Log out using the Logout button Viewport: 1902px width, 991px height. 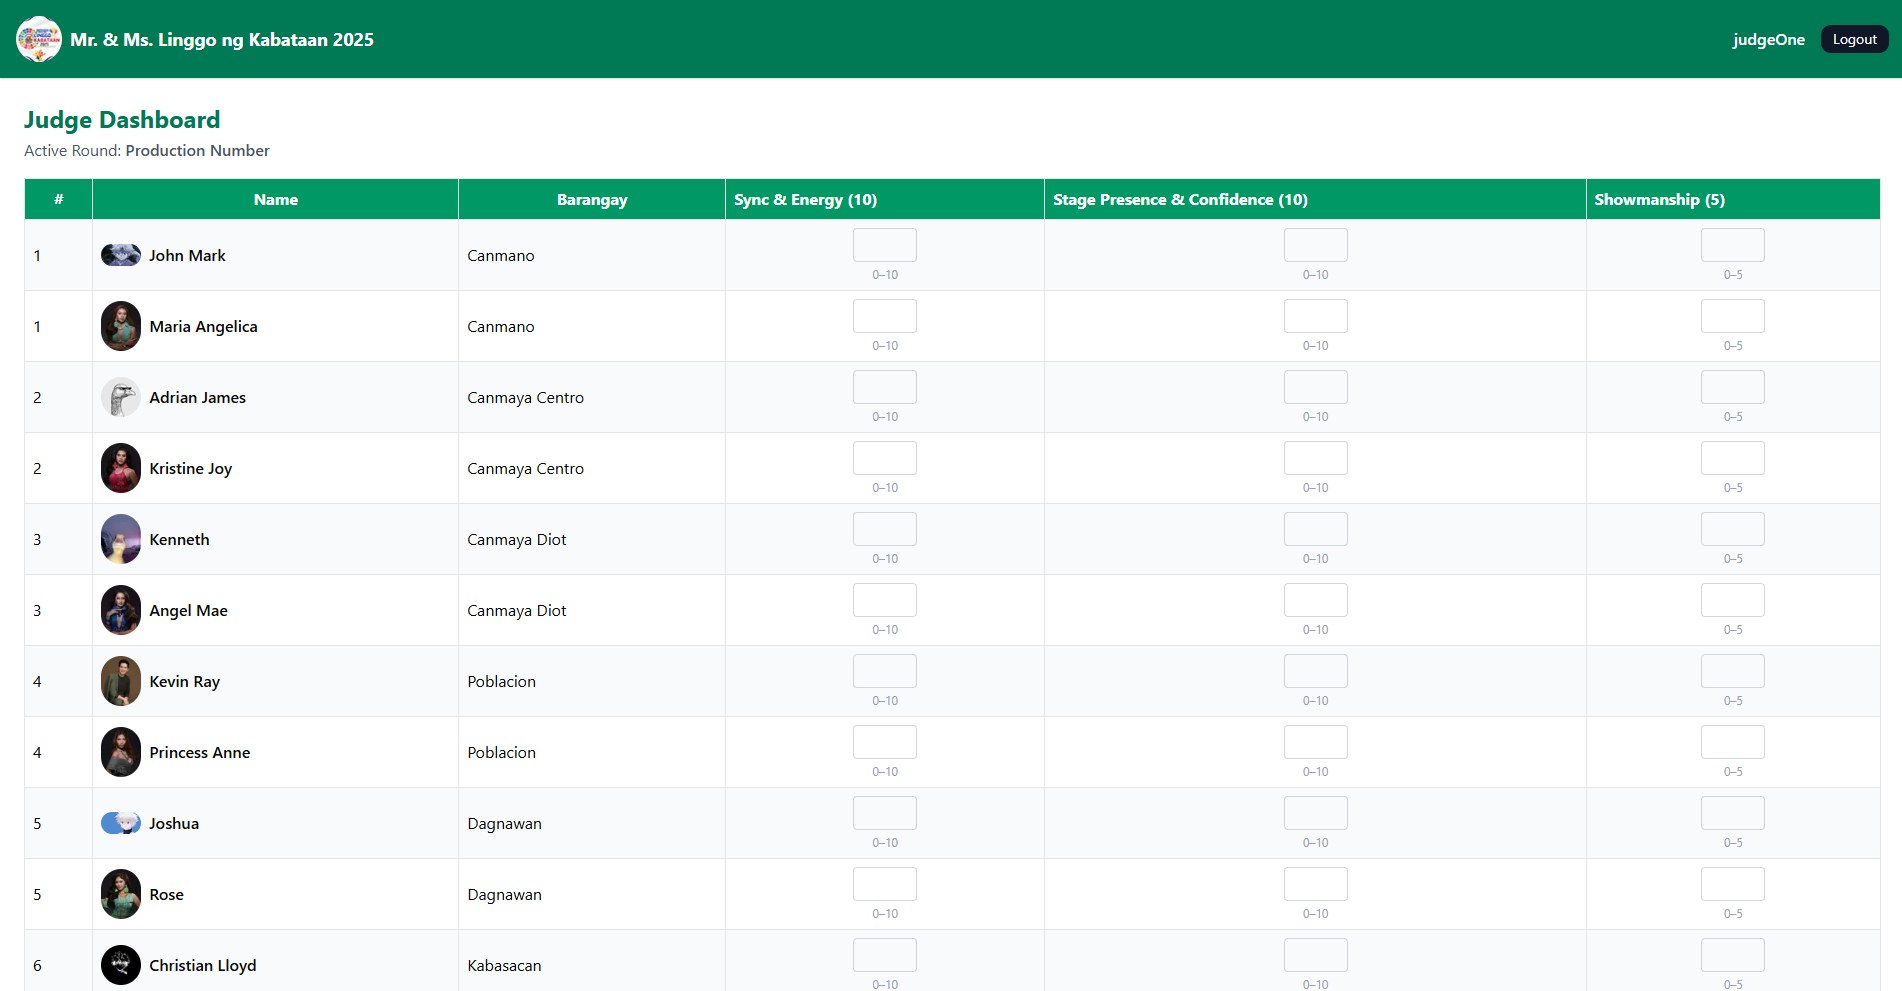click(1854, 39)
